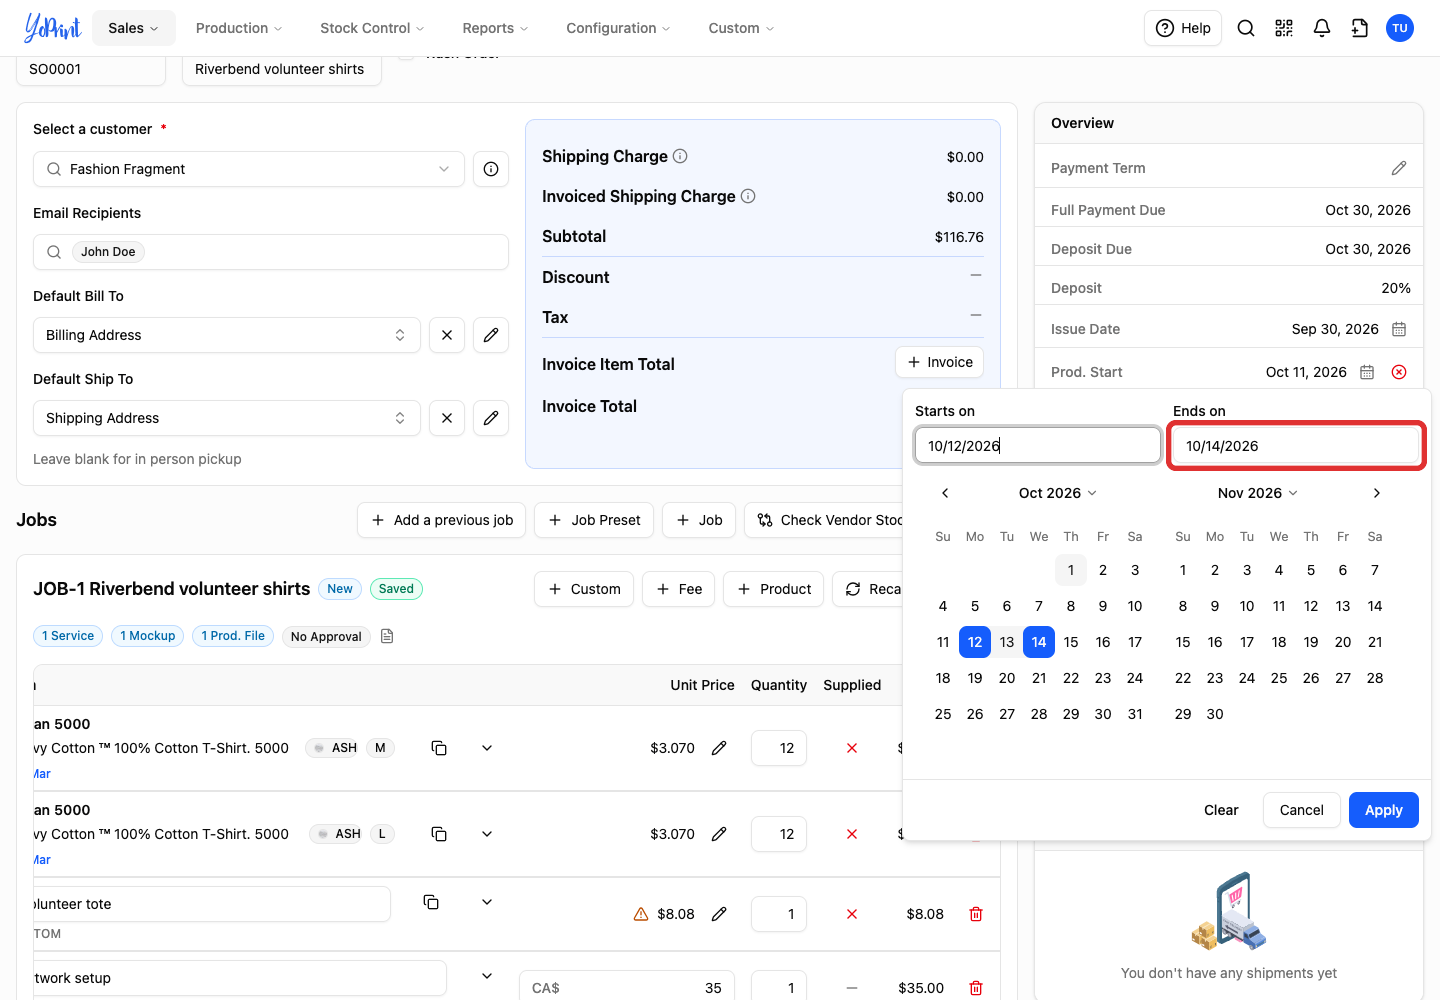Screen dimensions: 1440x1000
Task: Apply the selected date range
Action: pyautogui.click(x=1384, y=810)
